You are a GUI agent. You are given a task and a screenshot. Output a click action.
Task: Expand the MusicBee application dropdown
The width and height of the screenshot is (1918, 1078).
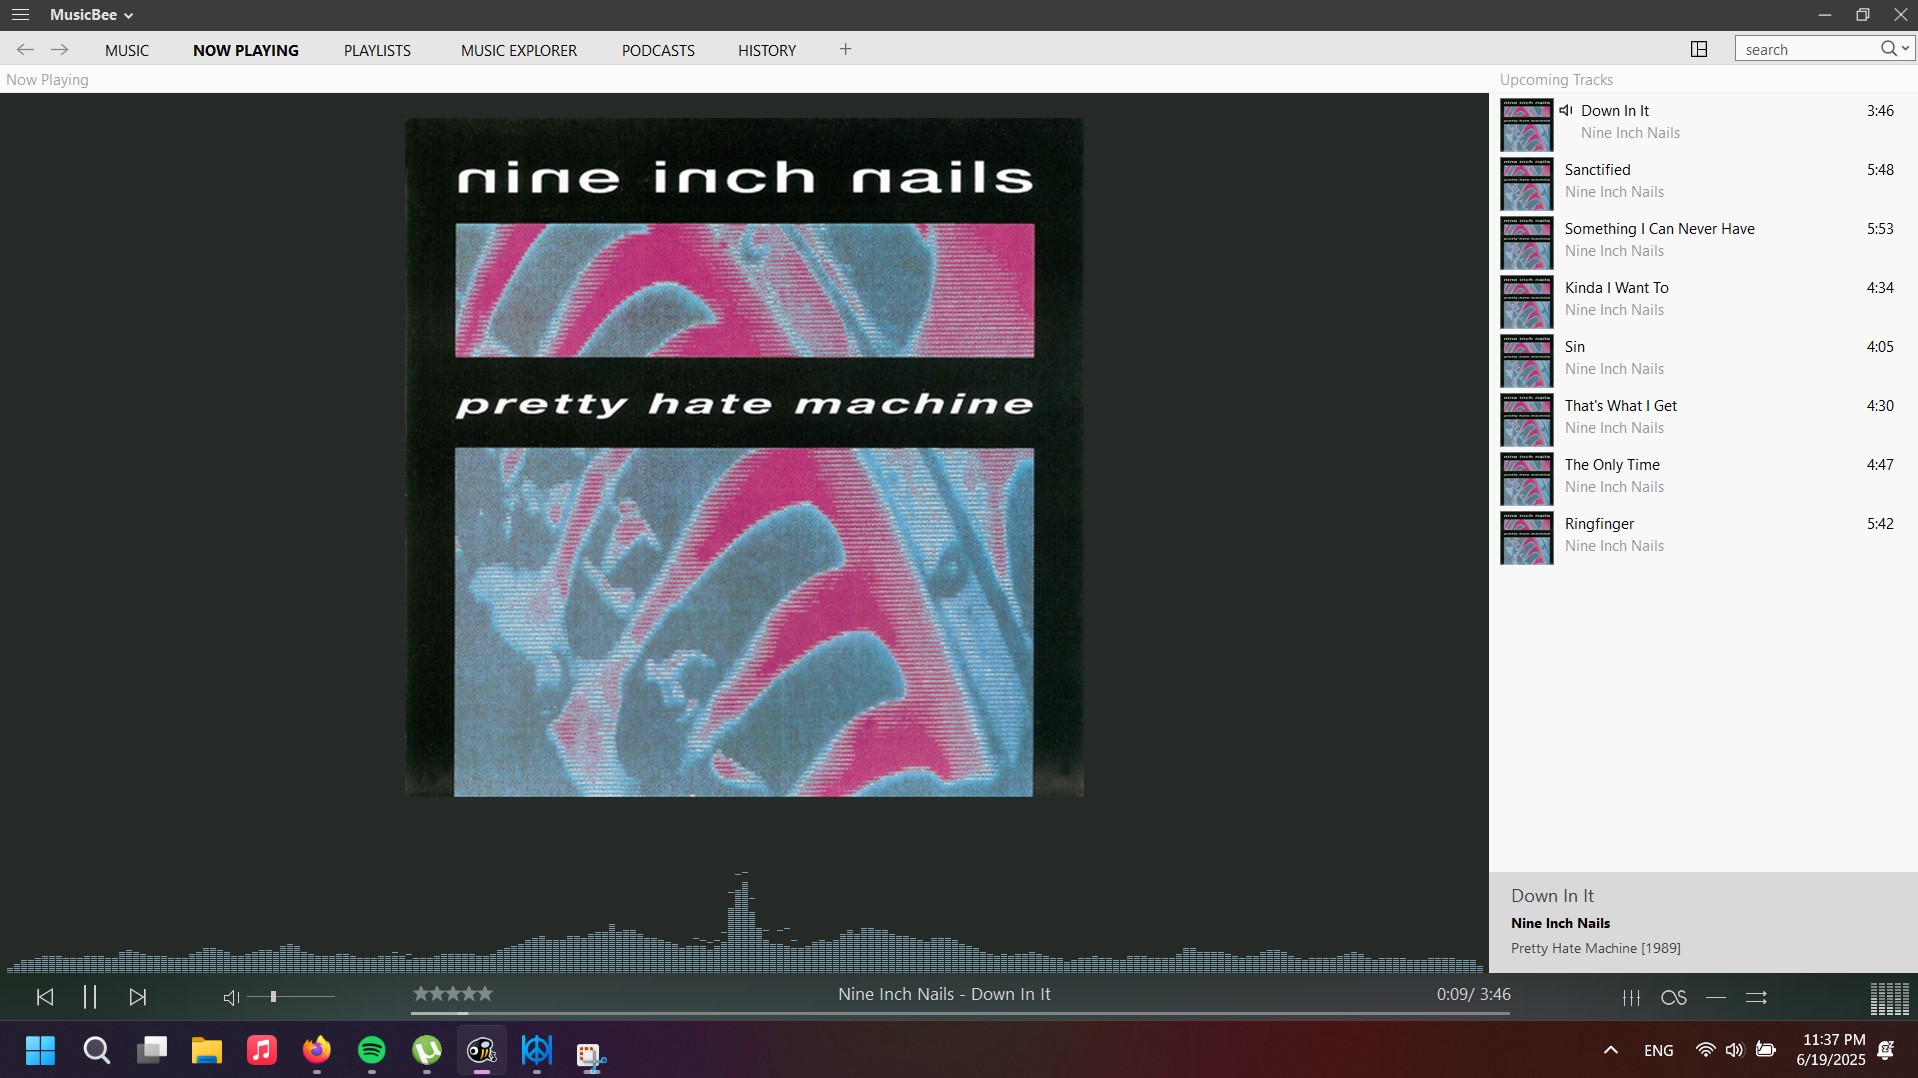point(91,15)
